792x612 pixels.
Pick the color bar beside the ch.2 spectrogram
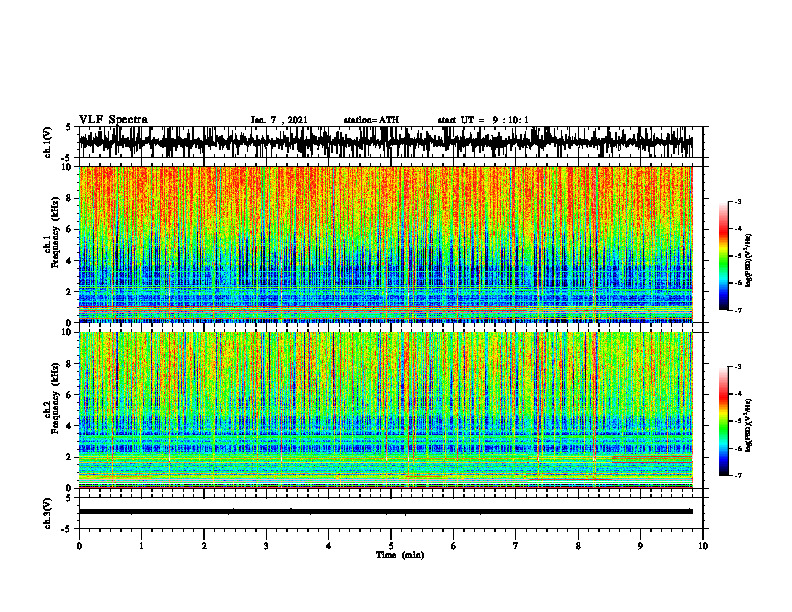(x=723, y=421)
